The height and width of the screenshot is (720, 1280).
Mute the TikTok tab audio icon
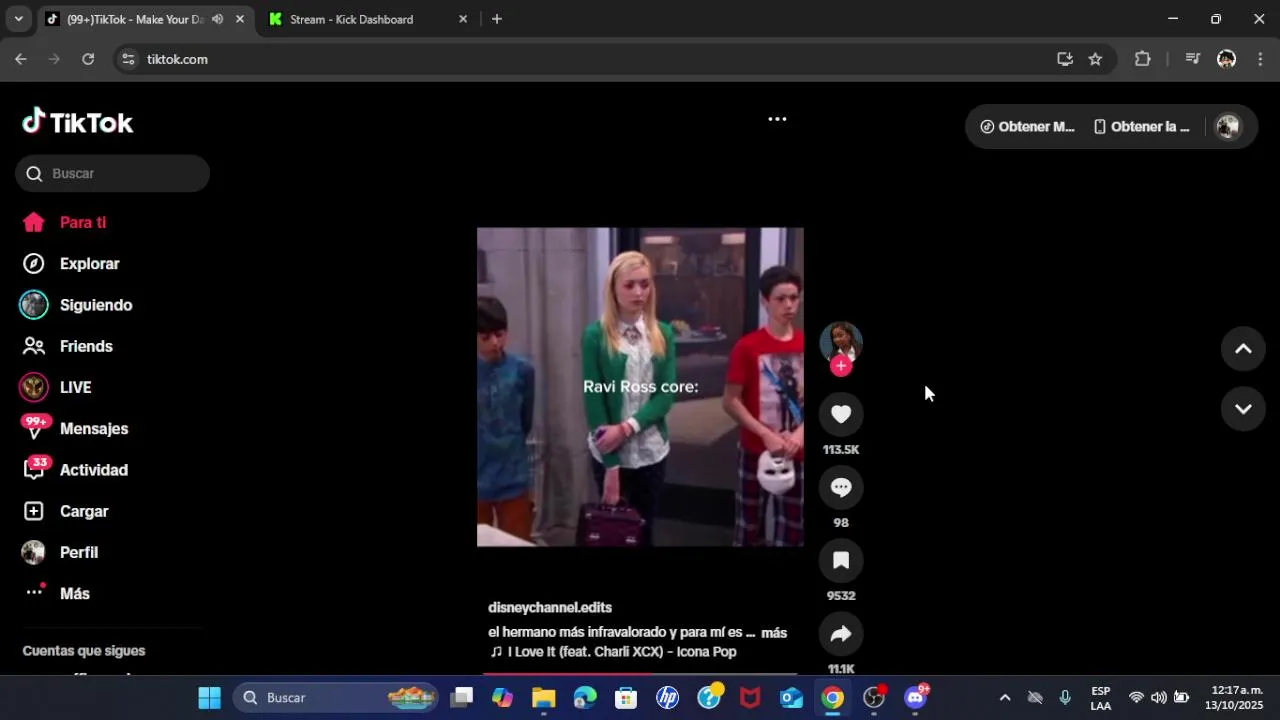[217, 19]
